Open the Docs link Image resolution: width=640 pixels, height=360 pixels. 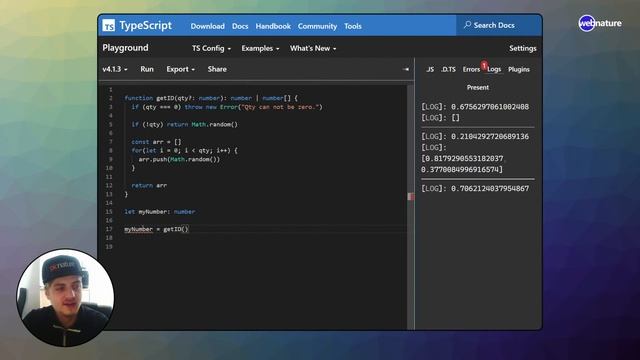coord(240,26)
